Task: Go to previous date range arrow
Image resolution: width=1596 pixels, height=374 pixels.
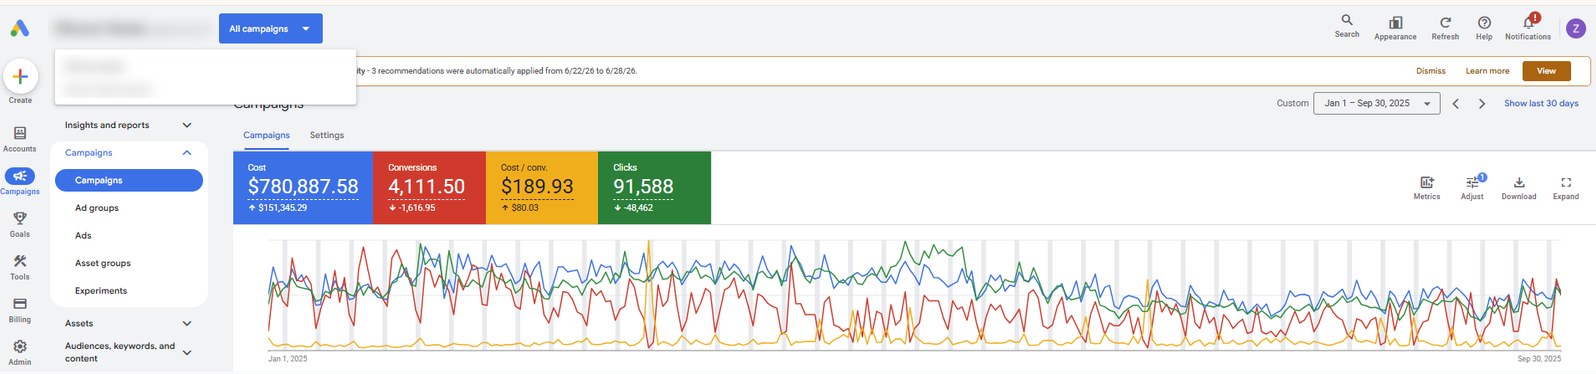Action: tap(1456, 103)
